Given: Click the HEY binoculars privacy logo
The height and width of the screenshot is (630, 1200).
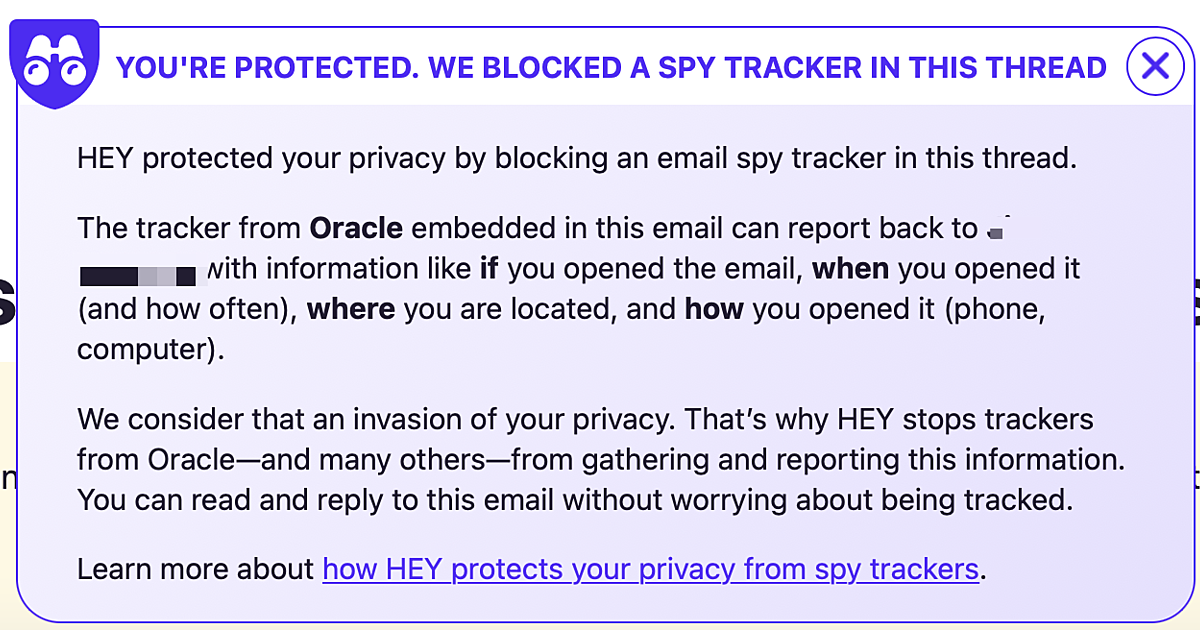Looking at the screenshot, I should pyautogui.click(x=55, y=60).
